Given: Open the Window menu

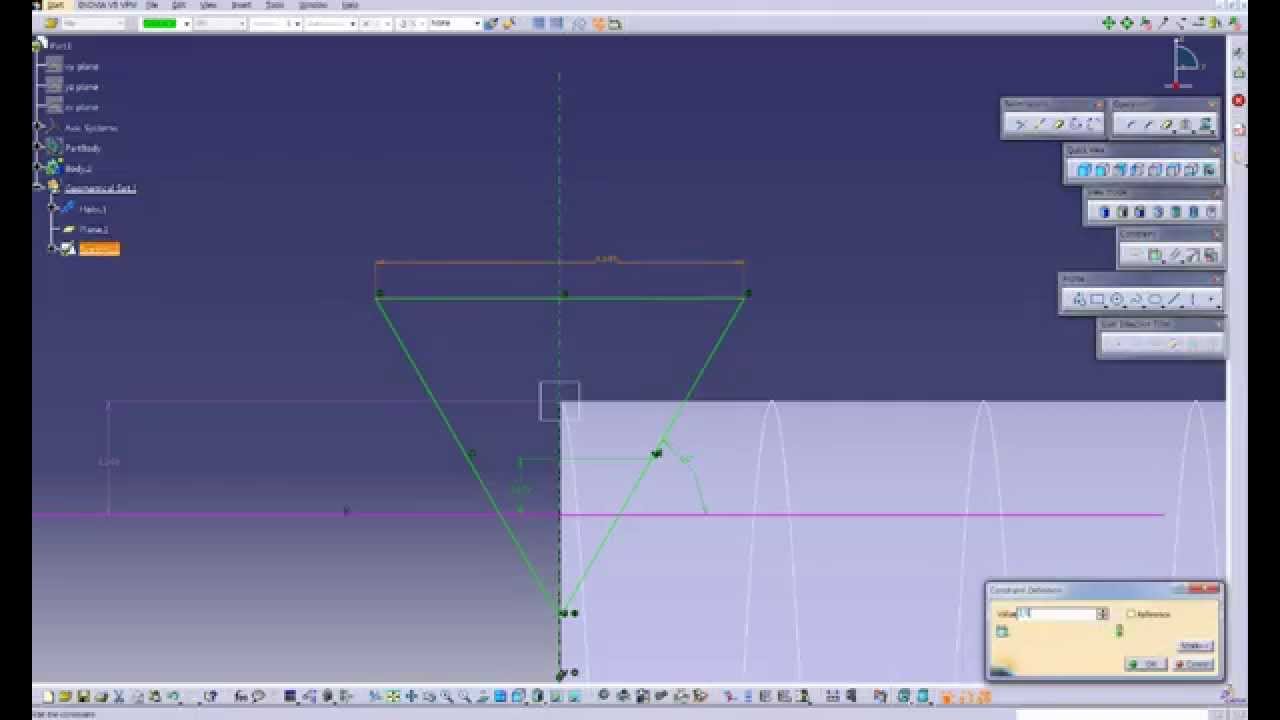Looking at the screenshot, I should 313,5.
